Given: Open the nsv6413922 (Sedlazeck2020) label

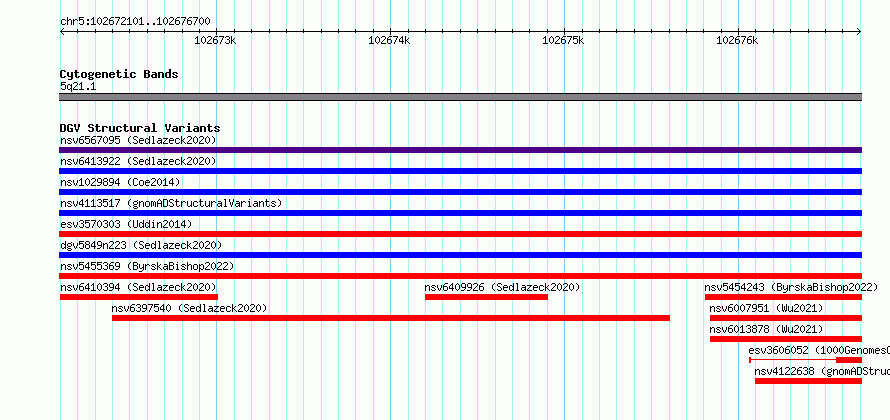Looking at the screenshot, I should [138, 161].
